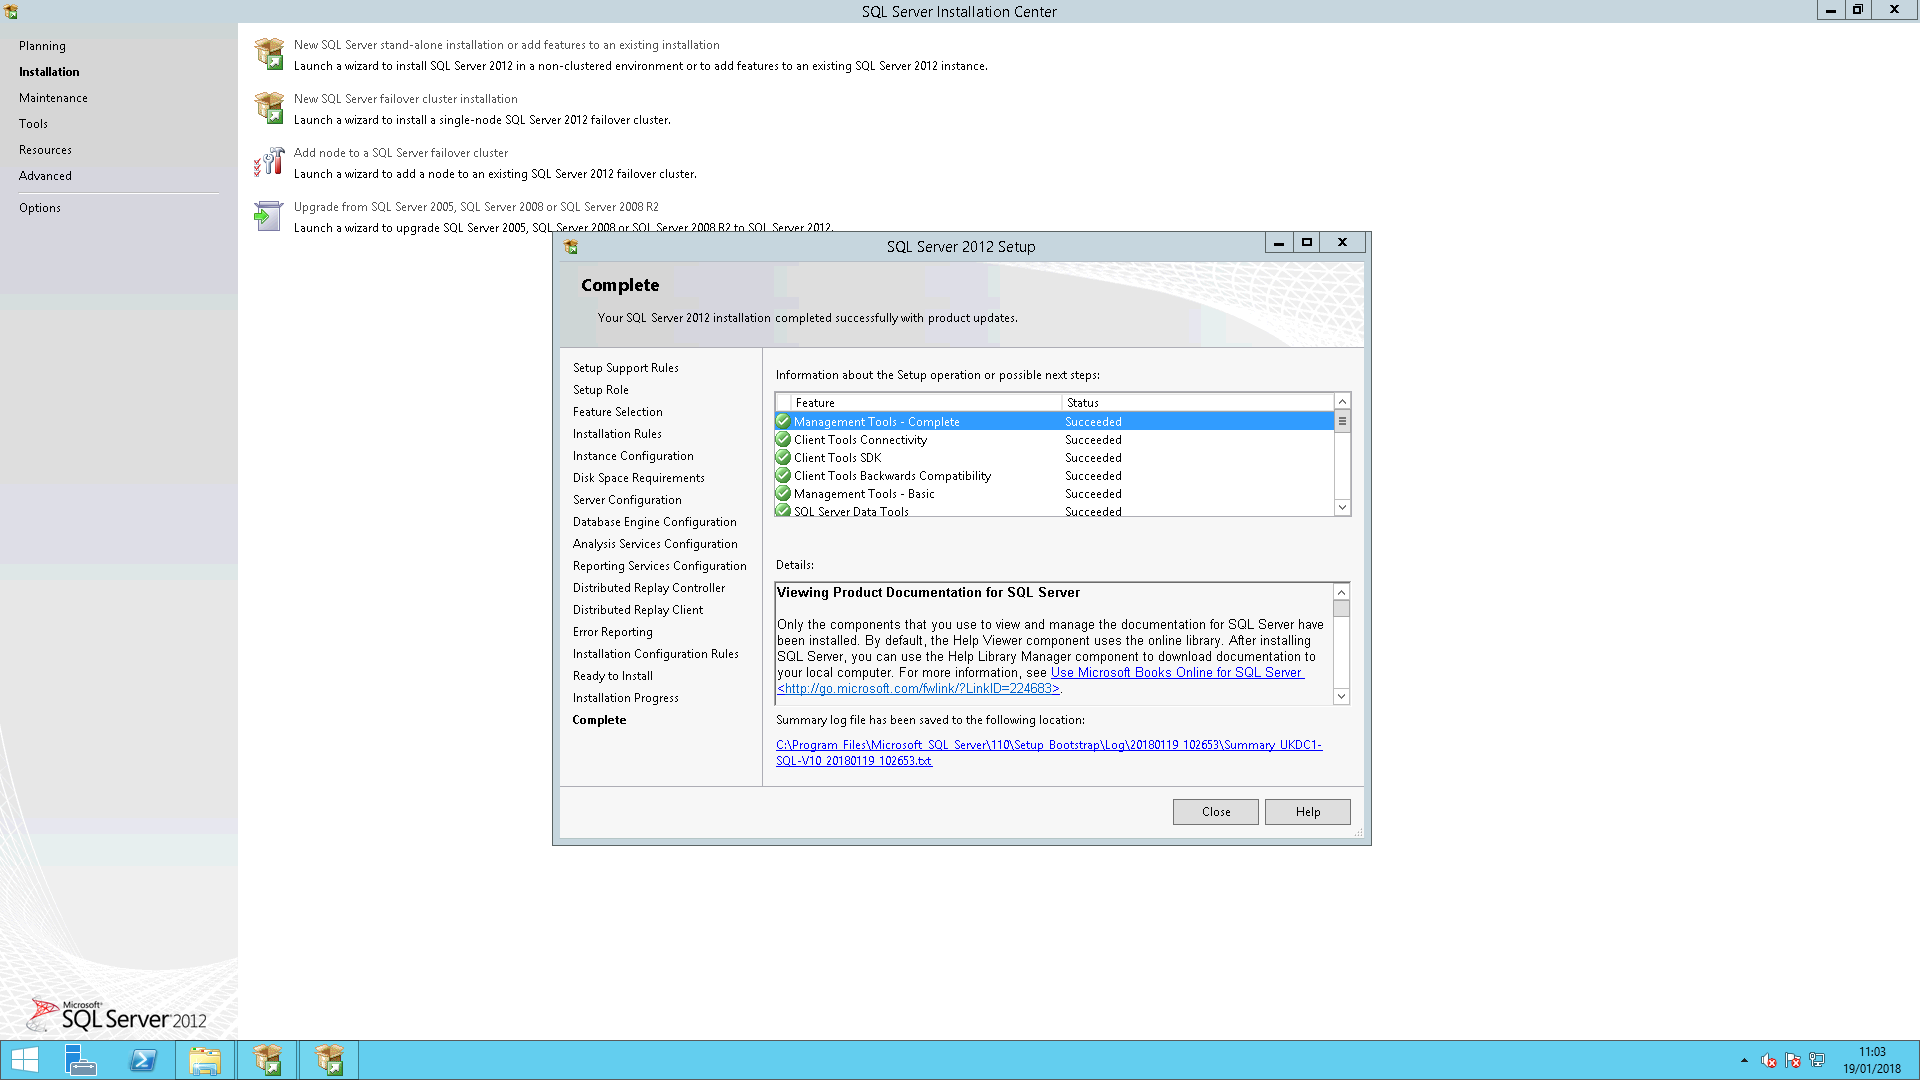
Task: Open File Explorer from the taskbar
Action: (205, 1060)
